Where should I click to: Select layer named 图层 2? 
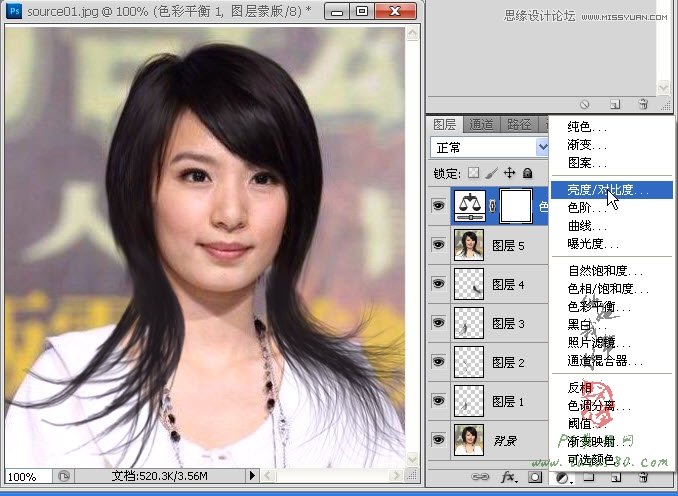point(508,362)
